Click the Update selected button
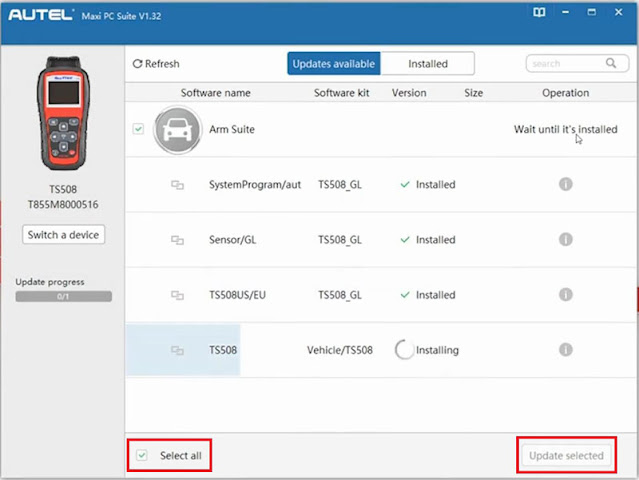Image resolution: width=639 pixels, height=480 pixels. (566, 455)
